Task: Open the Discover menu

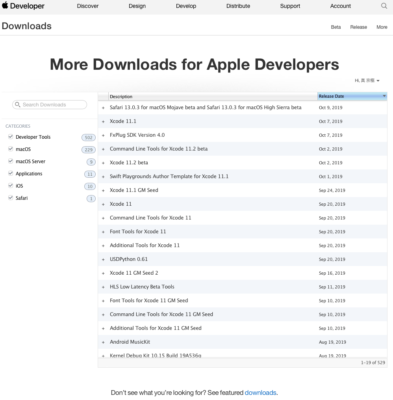Action: point(88,6)
